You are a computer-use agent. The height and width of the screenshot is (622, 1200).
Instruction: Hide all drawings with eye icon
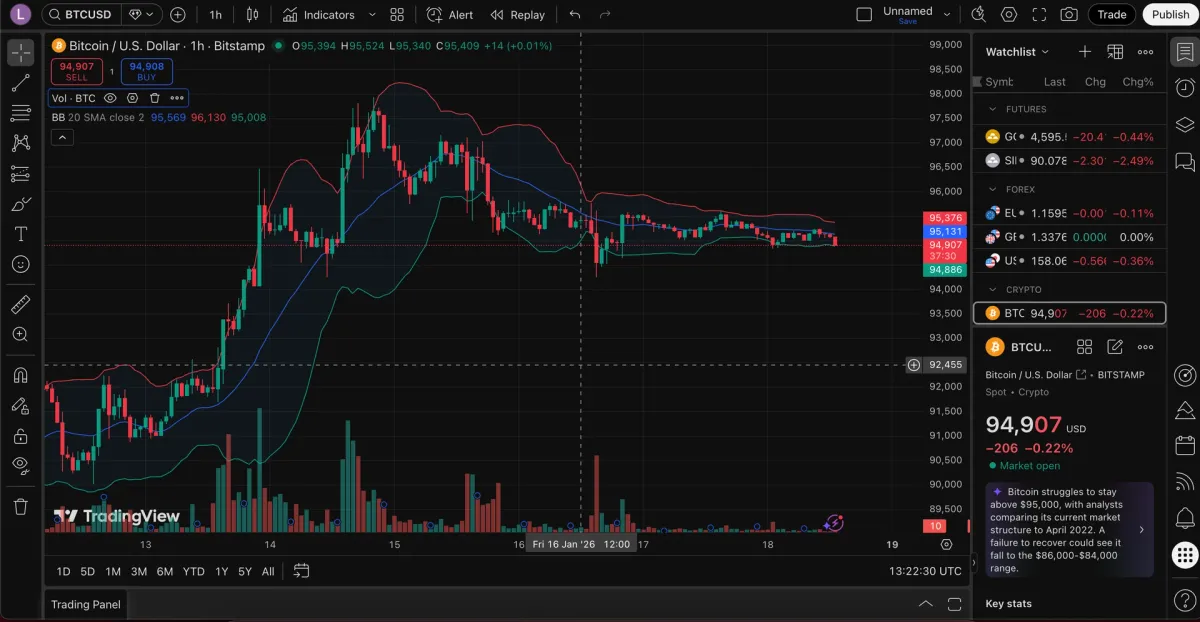(x=20, y=465)
